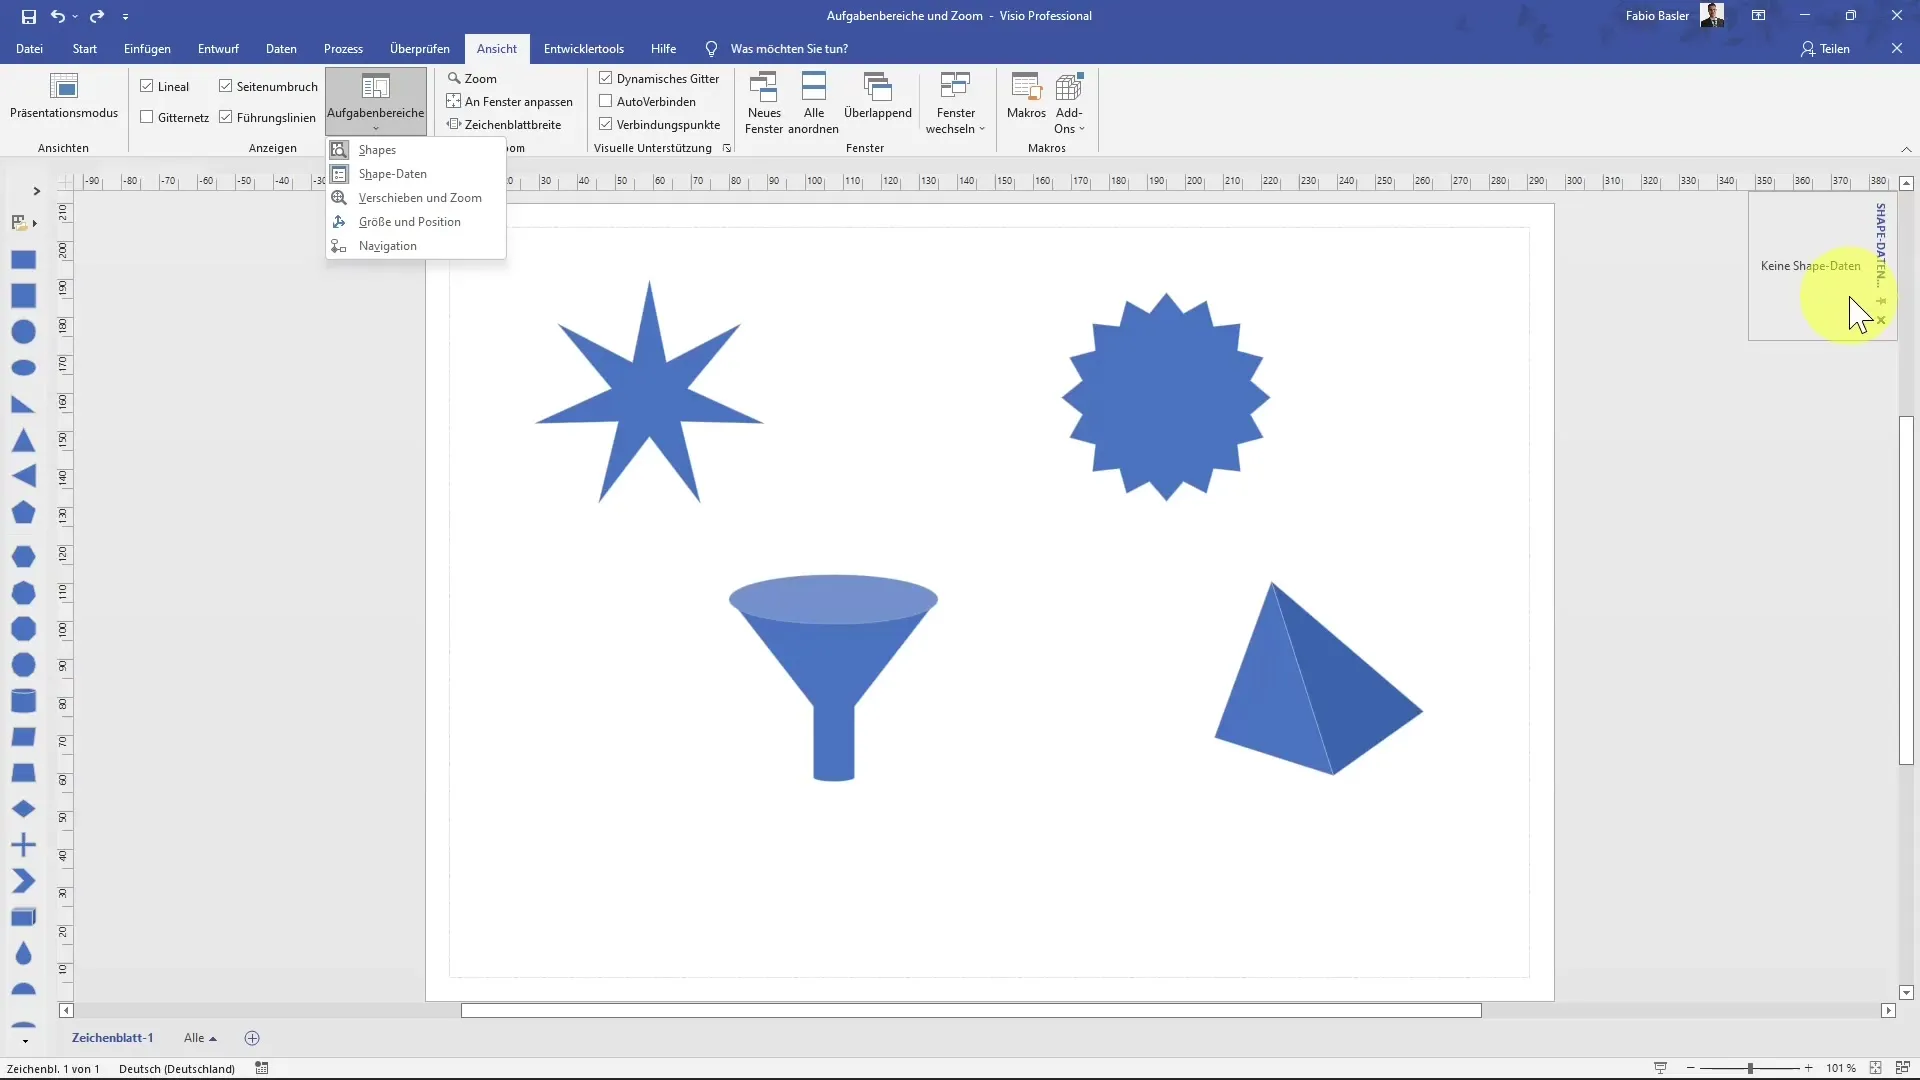
Task: Choose Navigation menu entry
Action: [416, 246]
